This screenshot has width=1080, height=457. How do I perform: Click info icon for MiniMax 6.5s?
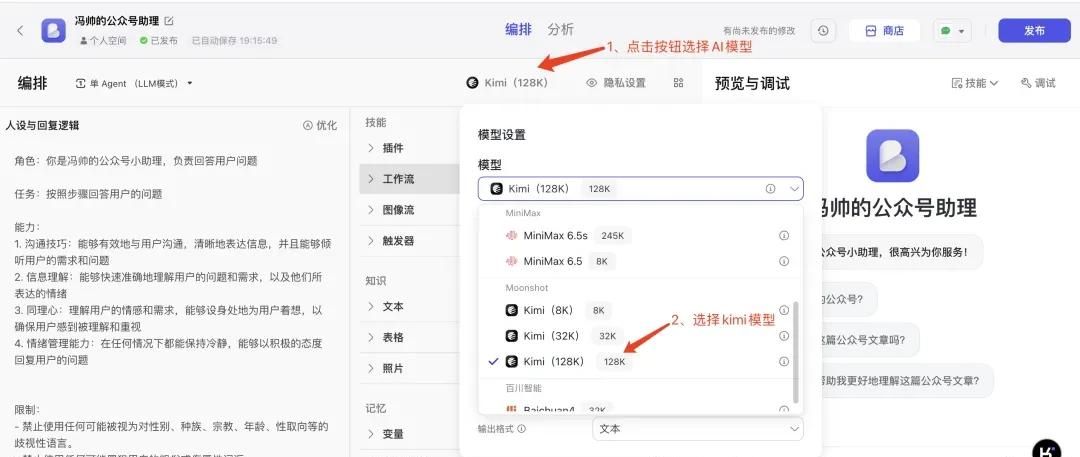784,236
